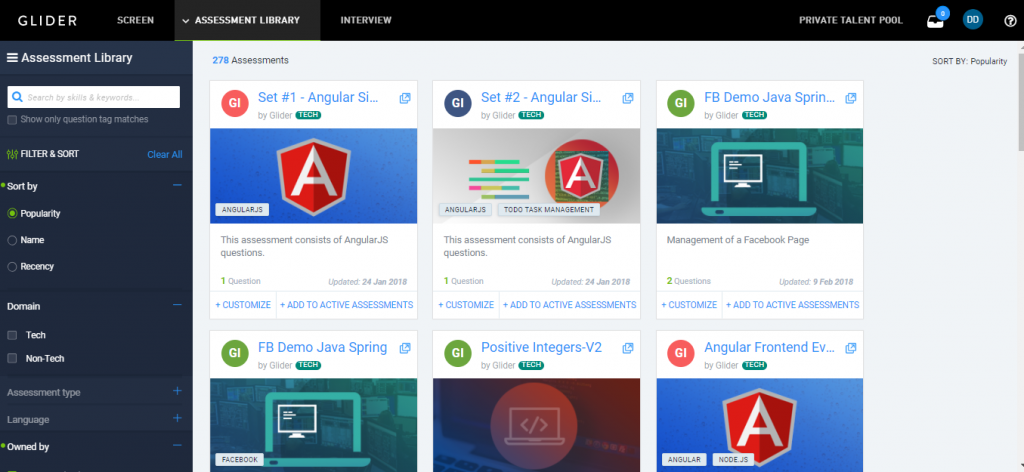Click the help question mark icon
This screenshot has height=472, width=1024.
1010,20
